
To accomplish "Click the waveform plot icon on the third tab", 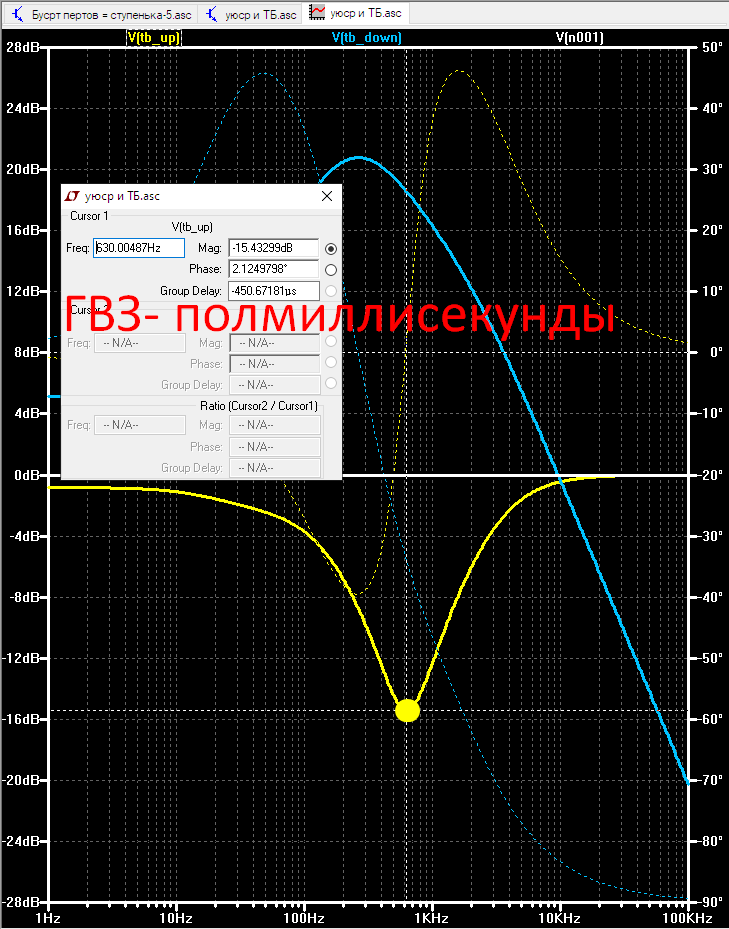I will tap(317, 12).
